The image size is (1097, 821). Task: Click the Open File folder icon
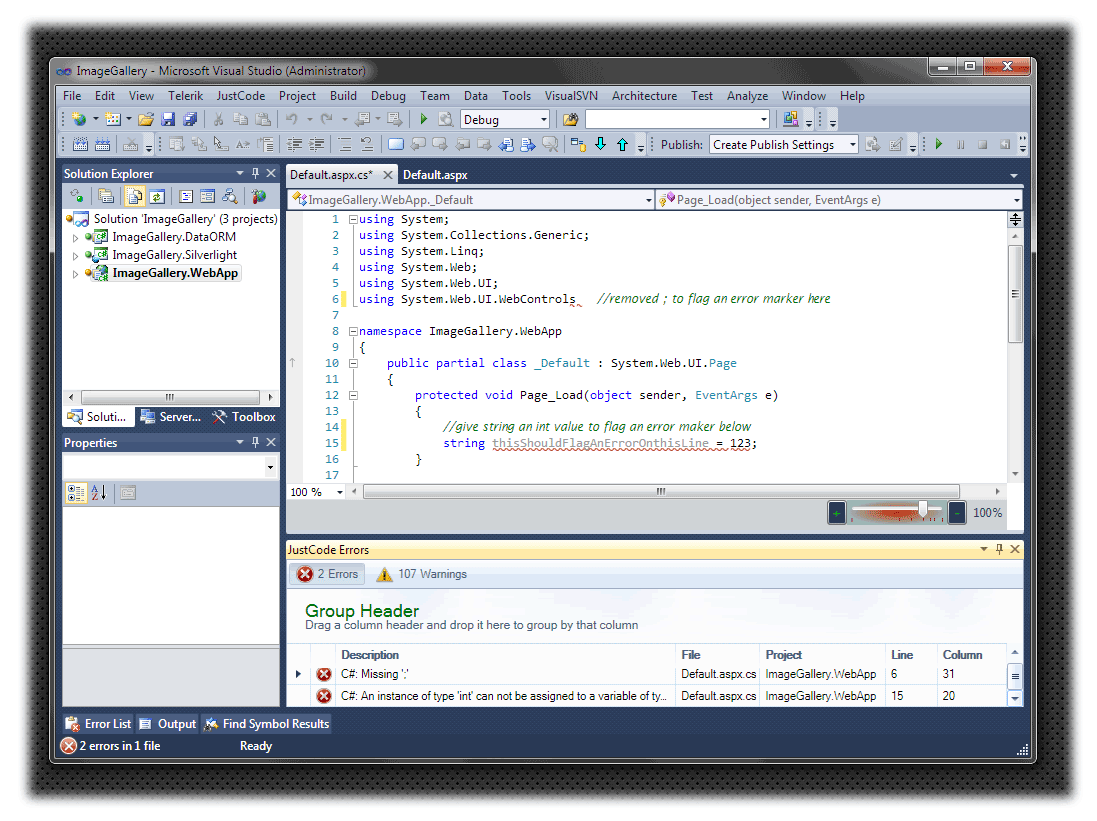146,119
